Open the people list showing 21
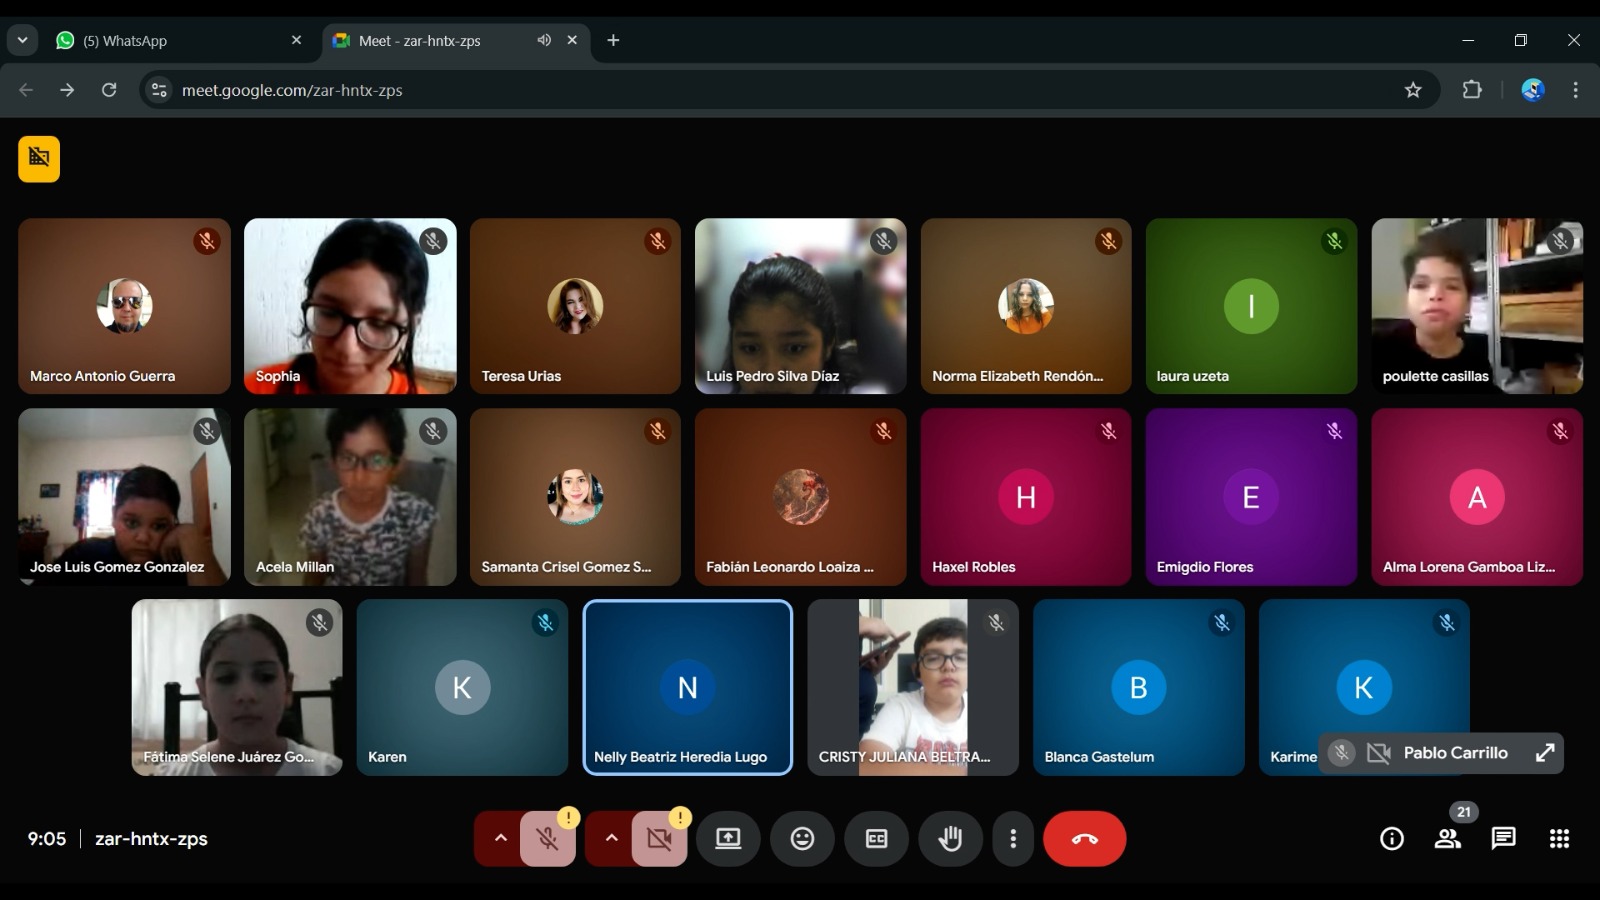 pyautogui.click(x=1448, y=839)
